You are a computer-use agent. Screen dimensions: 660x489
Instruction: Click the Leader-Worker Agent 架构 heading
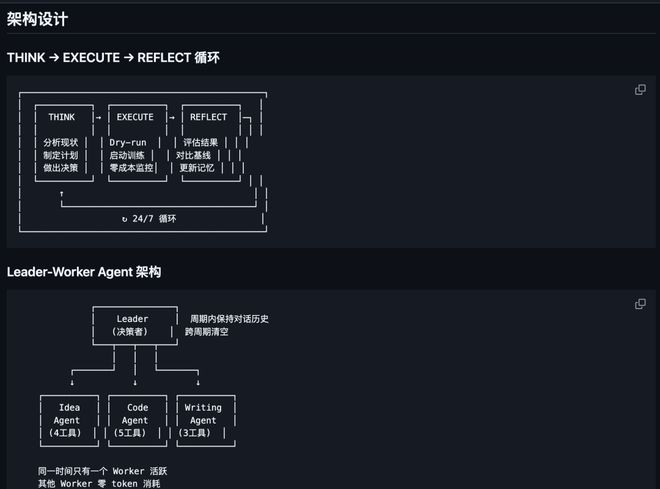tap(84, 272)
